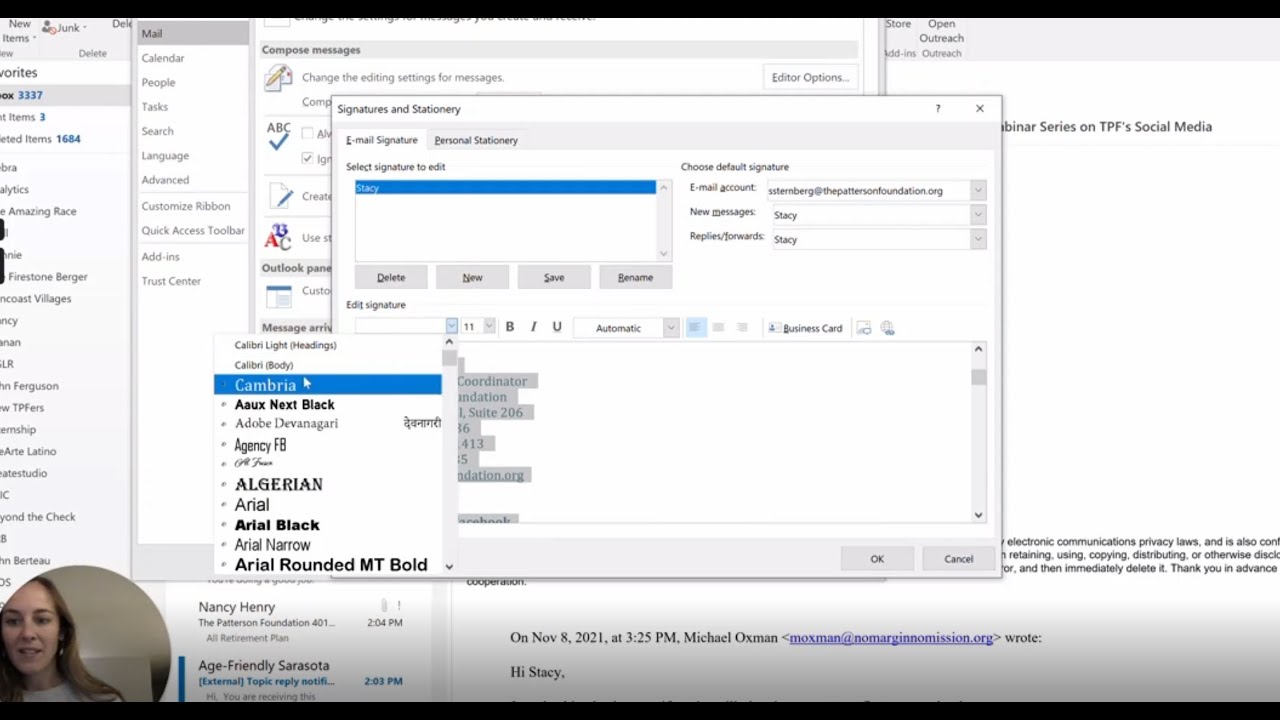Click New signature button
This screenshot has height=720, width=1280.
[x=473, y=277]
